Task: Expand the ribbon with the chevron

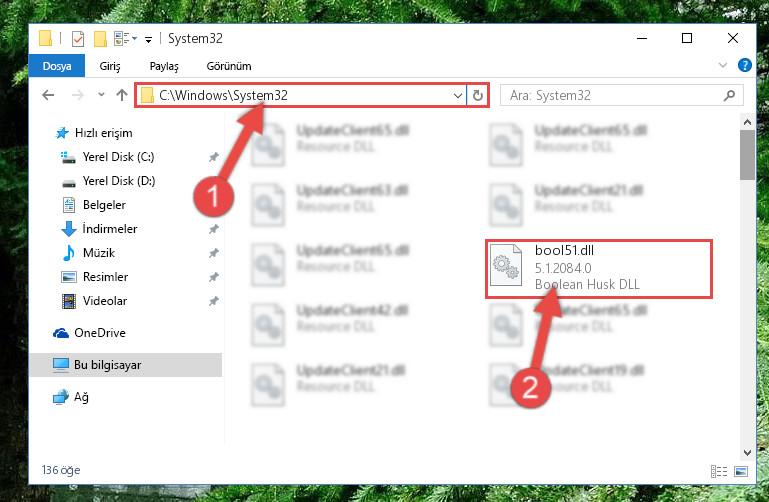Action: (x=722, y=65)
